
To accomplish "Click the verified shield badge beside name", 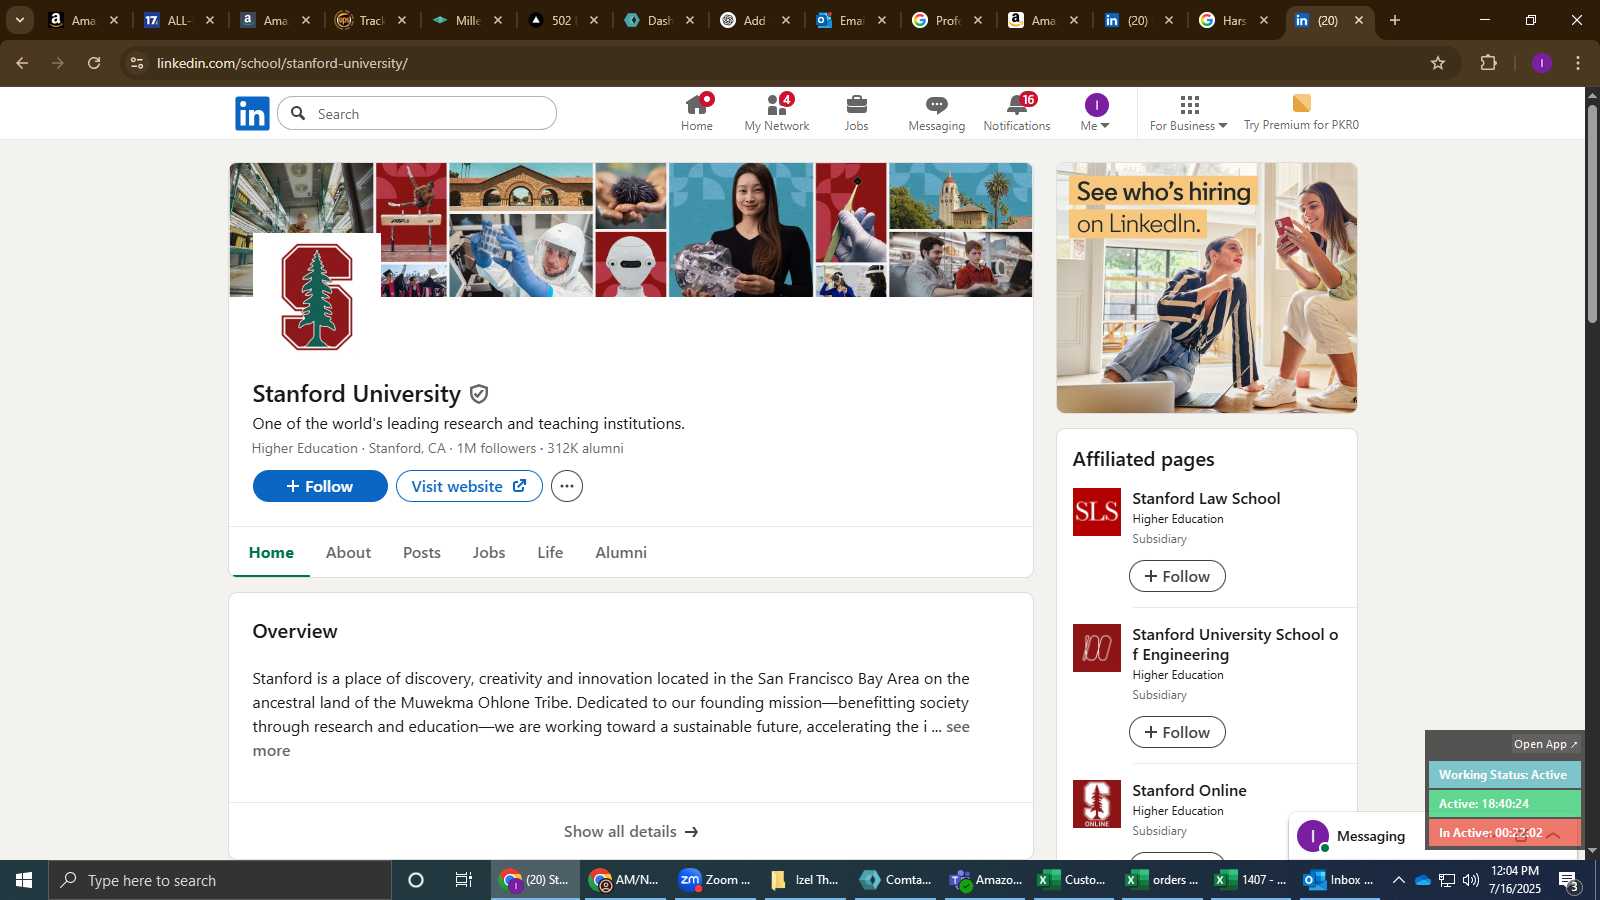I will tap(479, 394).
